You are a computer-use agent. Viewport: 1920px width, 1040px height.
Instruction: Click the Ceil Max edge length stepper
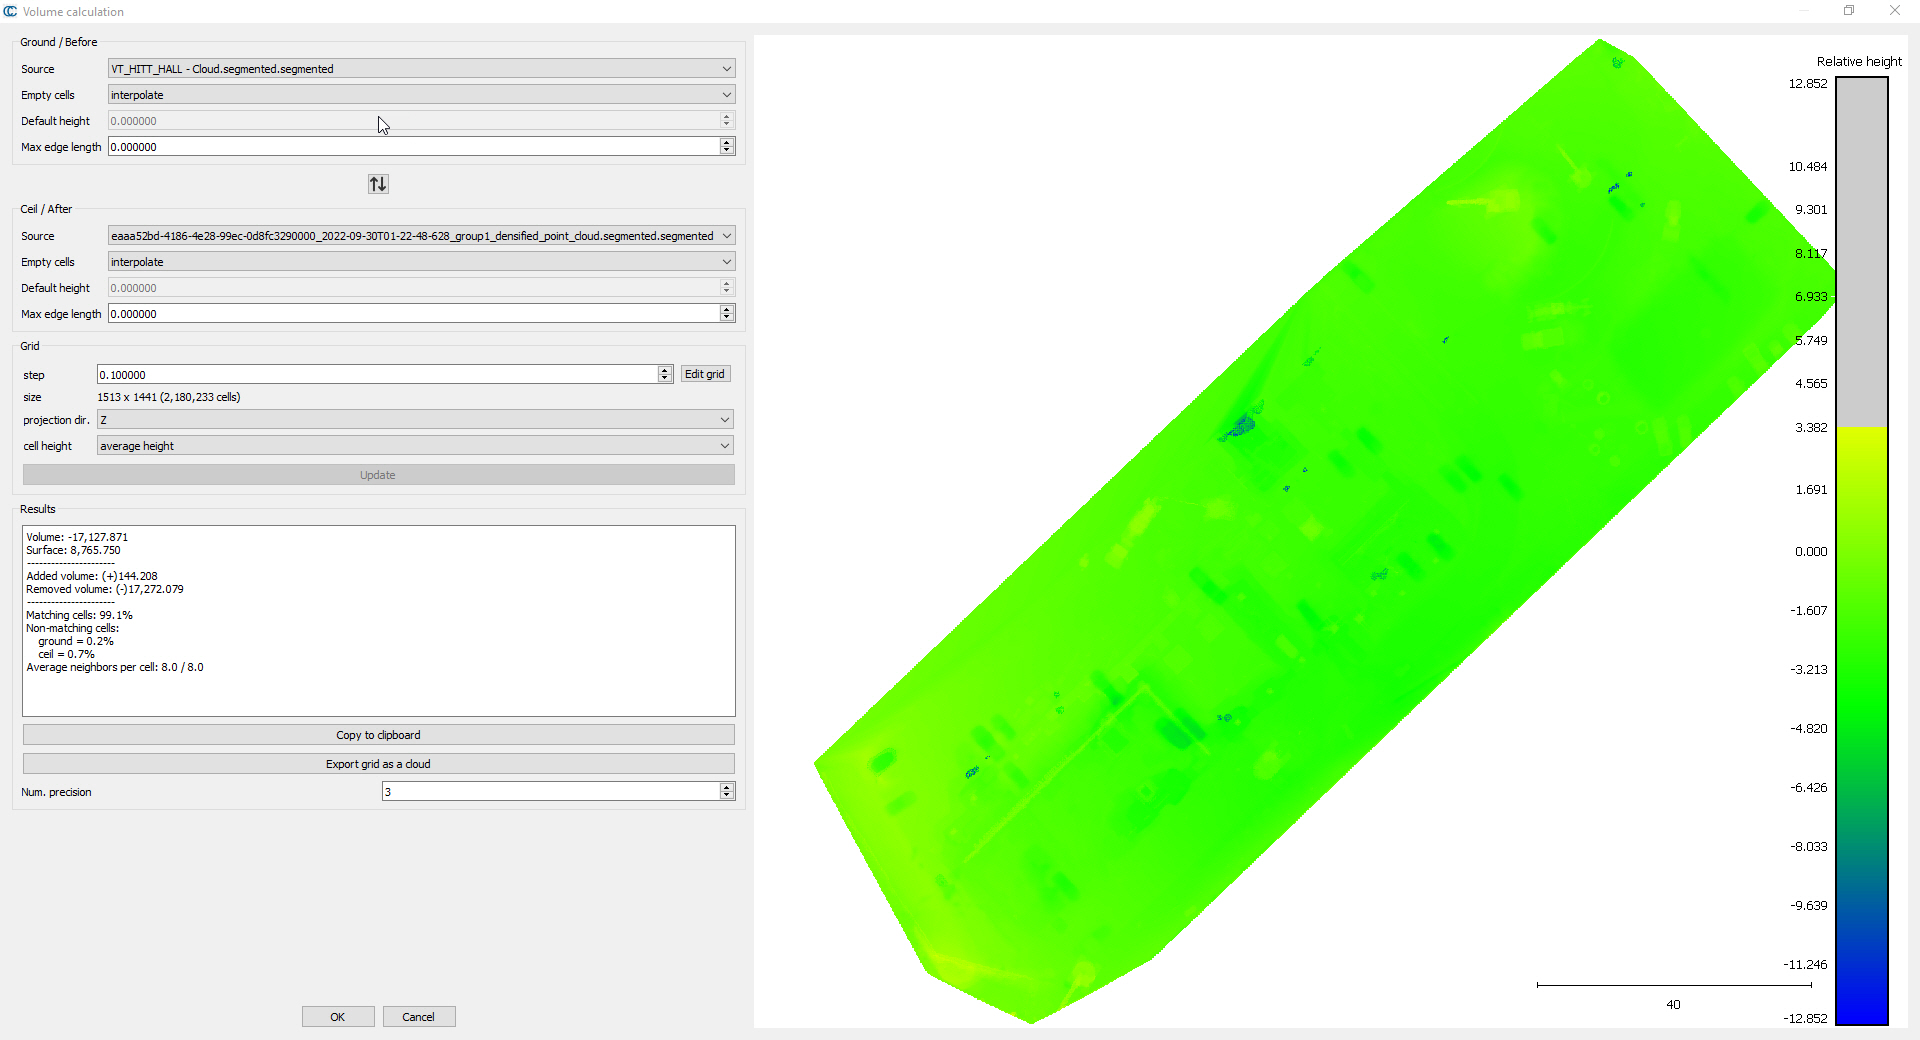(x=727, y=314)
